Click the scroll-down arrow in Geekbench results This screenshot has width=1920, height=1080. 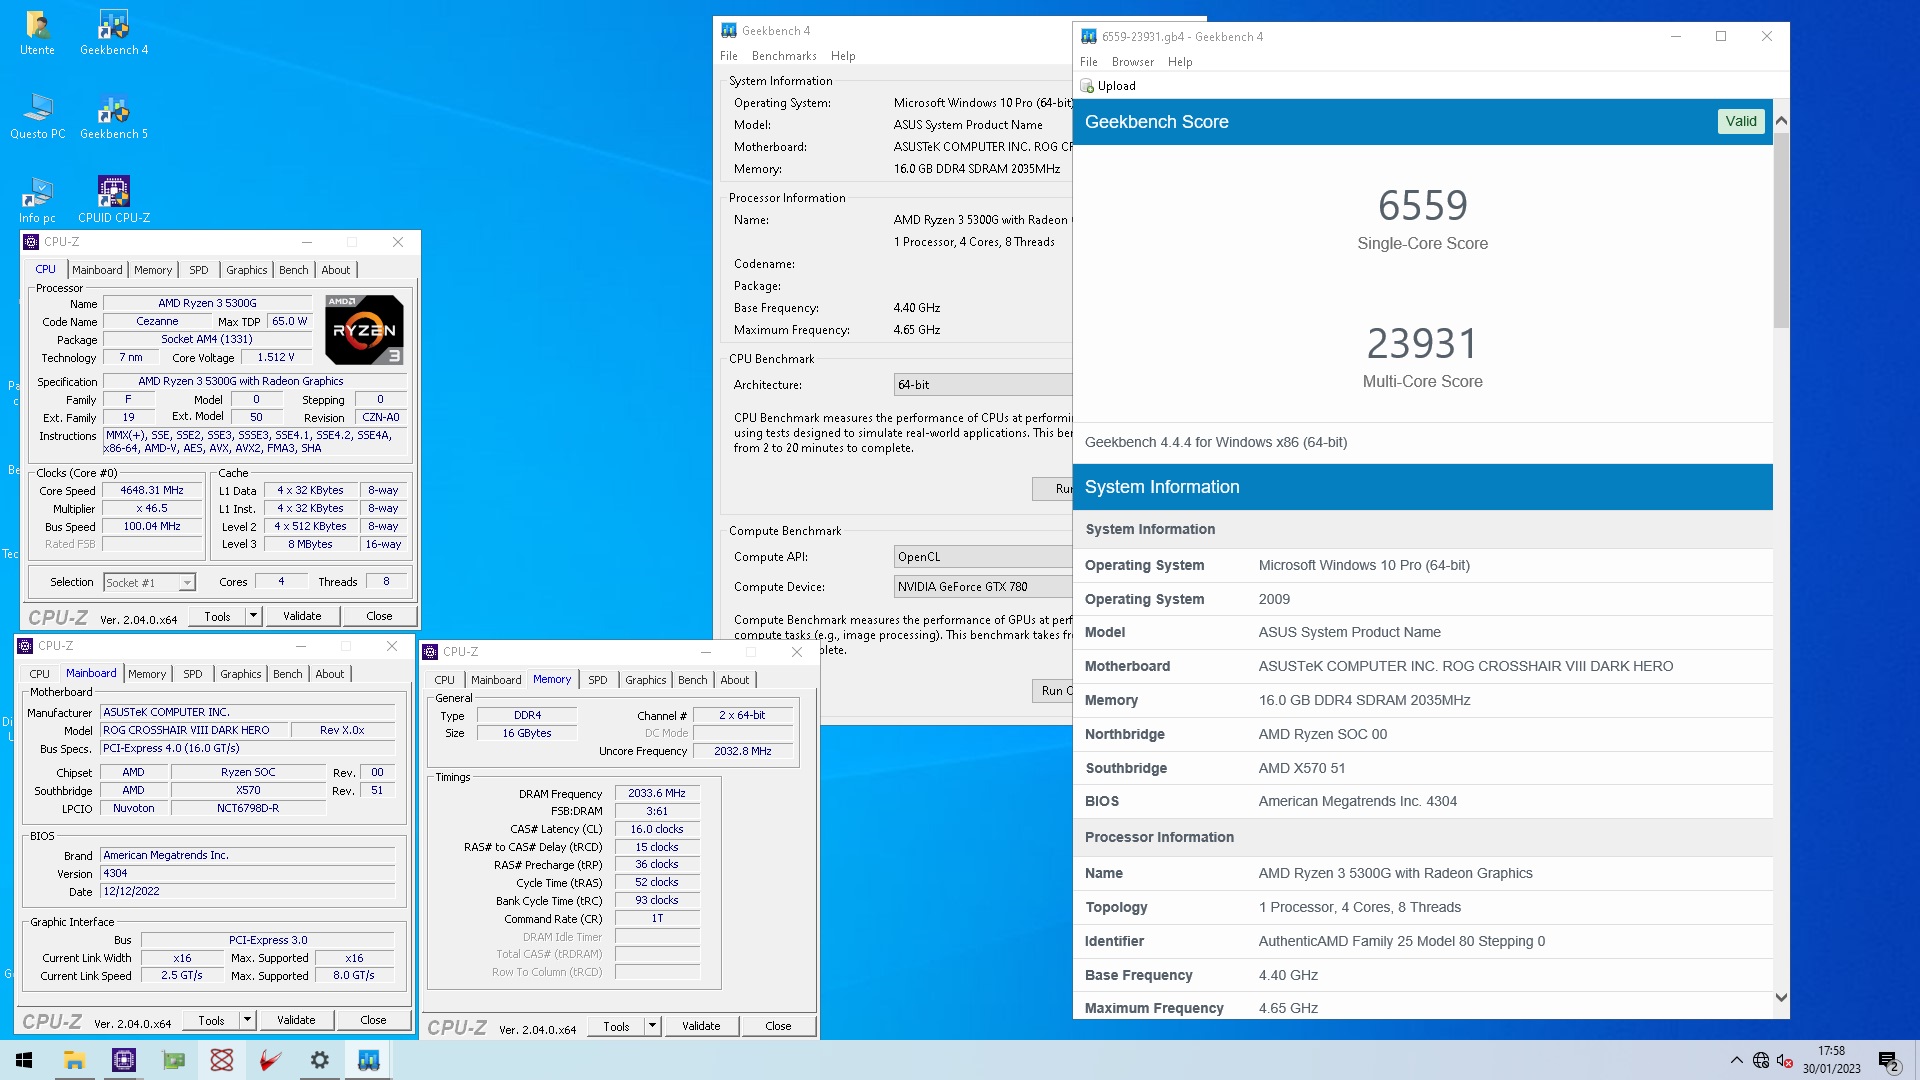tap(1781, 997)
